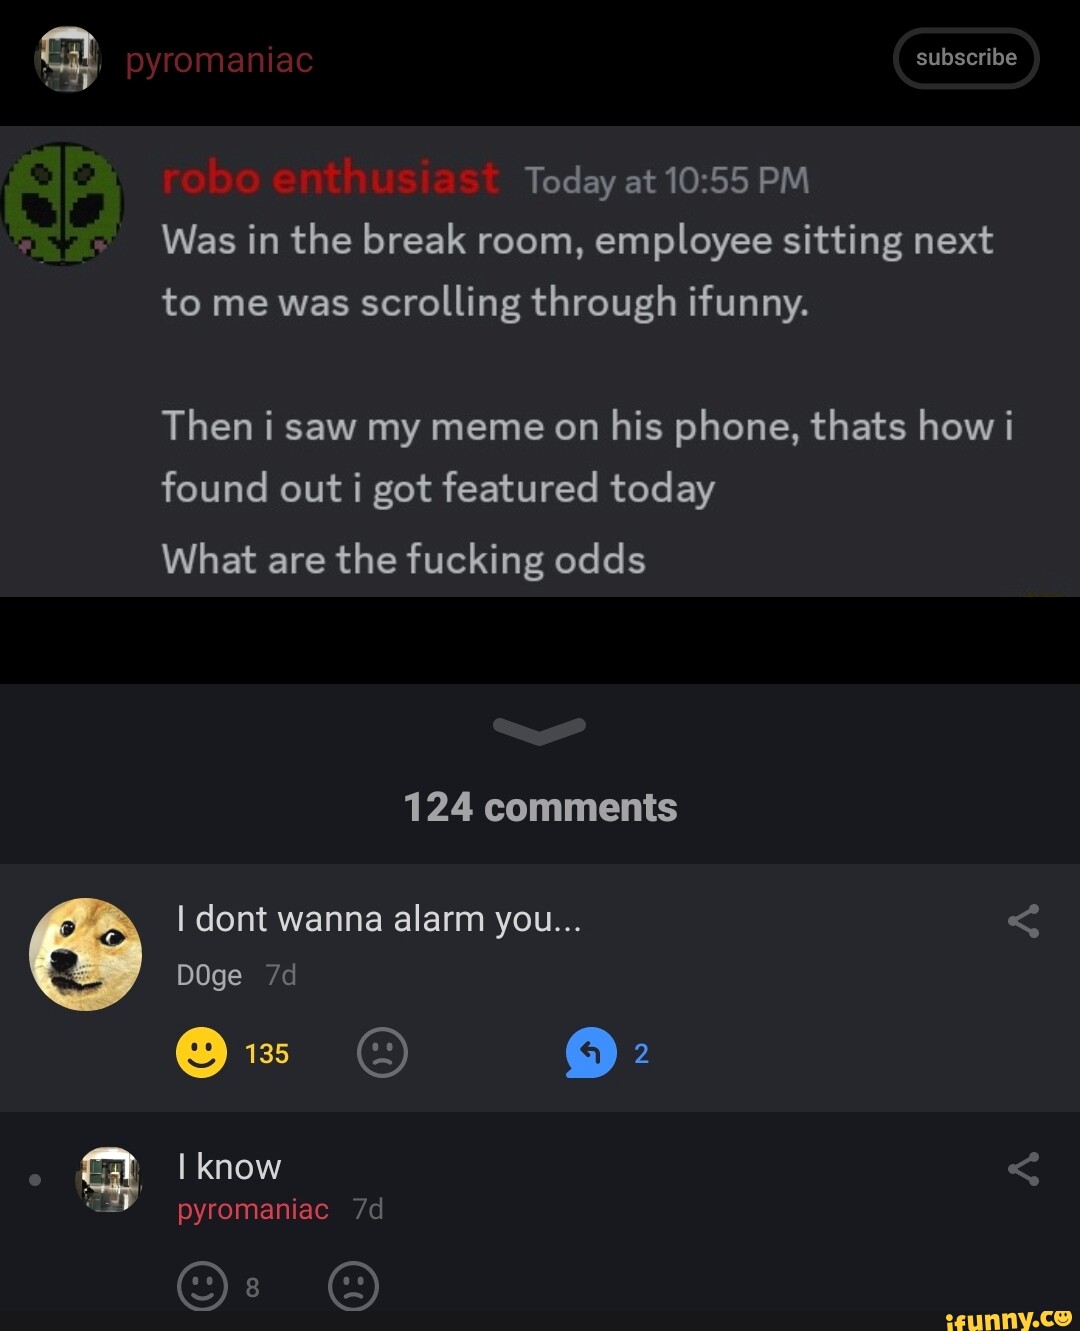Tap the "I dont wanna alarm you..." comment
Screen dimensions: 1080x1331
pos(379,919)
